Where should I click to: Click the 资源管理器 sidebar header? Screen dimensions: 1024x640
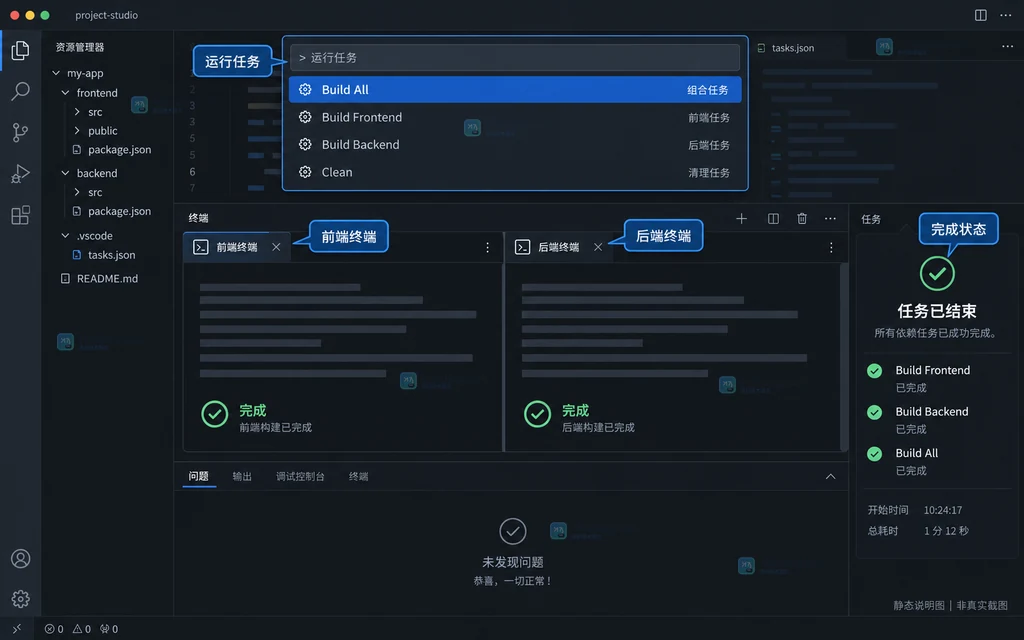[80, 47]
